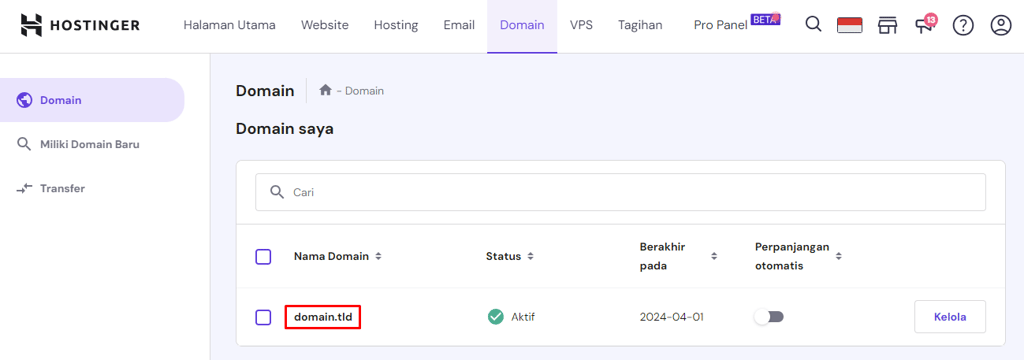
Task: Open the search magnifier in top bar
Action: [813, 25]
